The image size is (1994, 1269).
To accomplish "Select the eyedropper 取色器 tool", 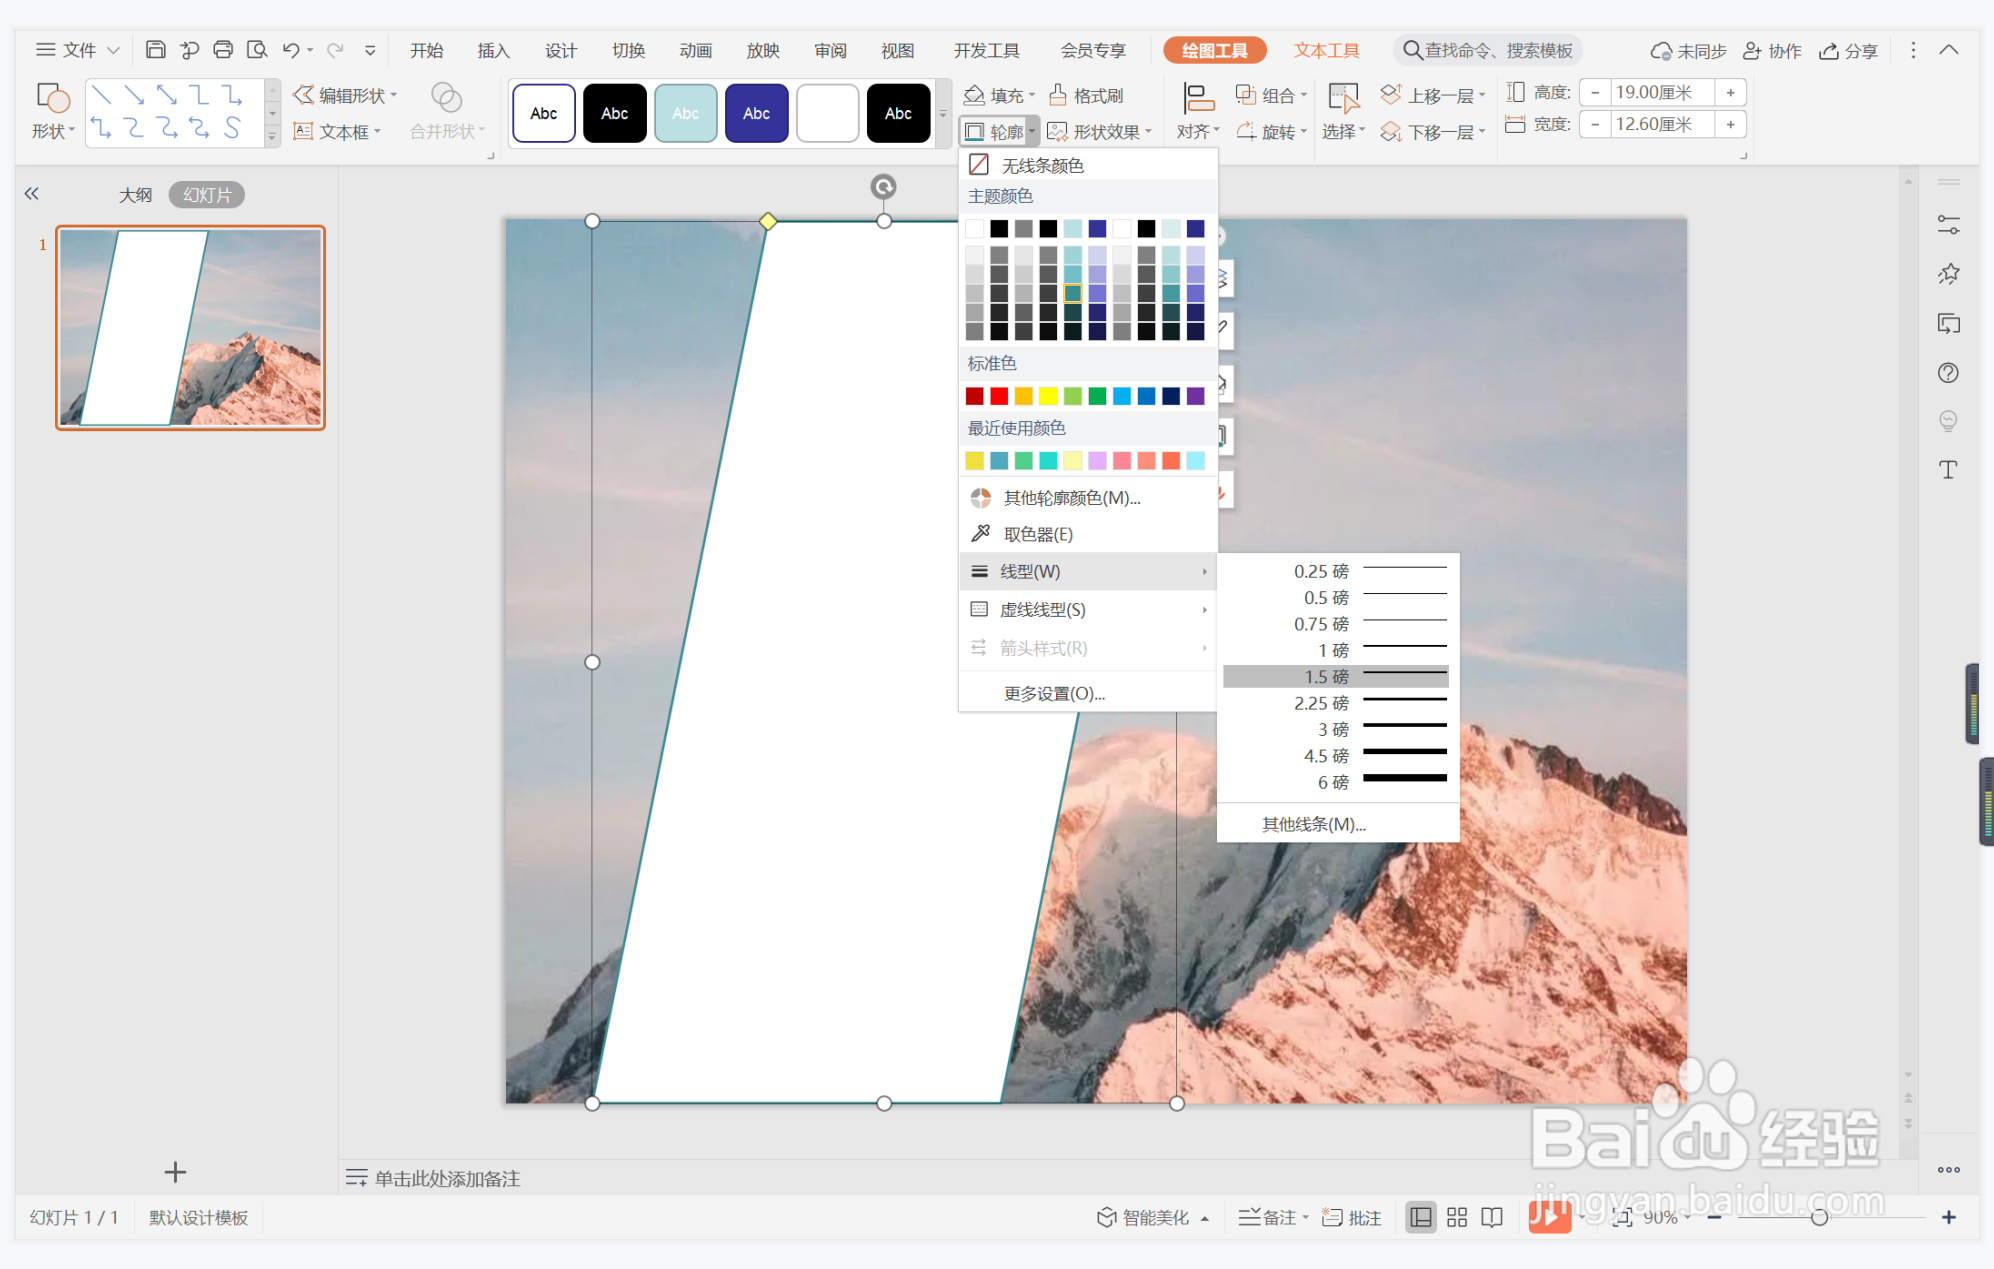I will click(x=1037, y=534).
